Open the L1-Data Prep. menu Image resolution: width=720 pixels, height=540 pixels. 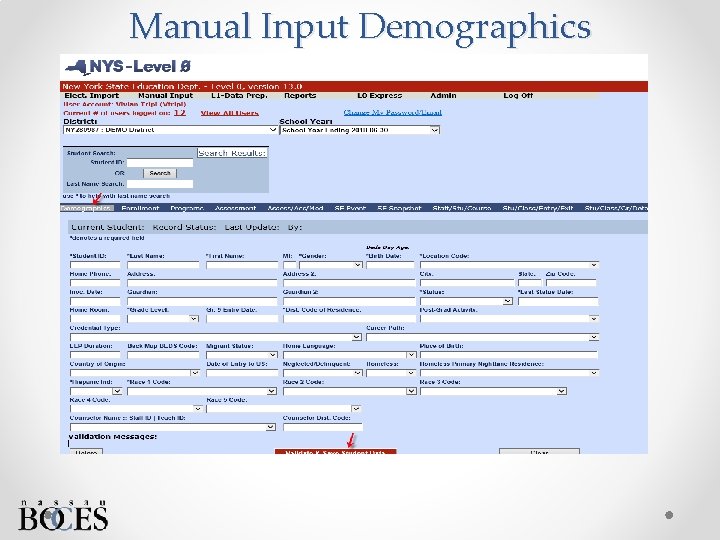(x=239, y=96)
